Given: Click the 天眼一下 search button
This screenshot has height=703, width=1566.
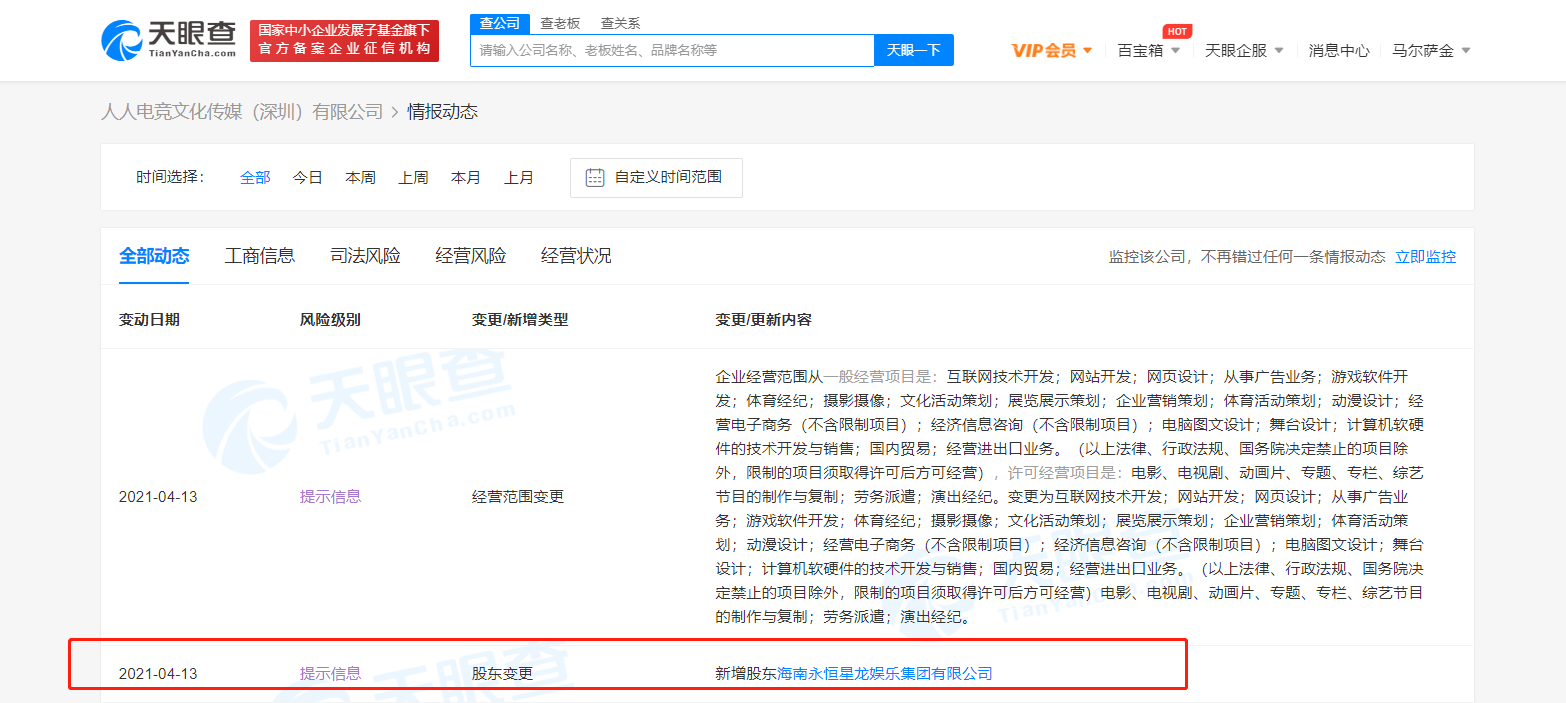Looking at the screenshot, I should coord(914,50).
